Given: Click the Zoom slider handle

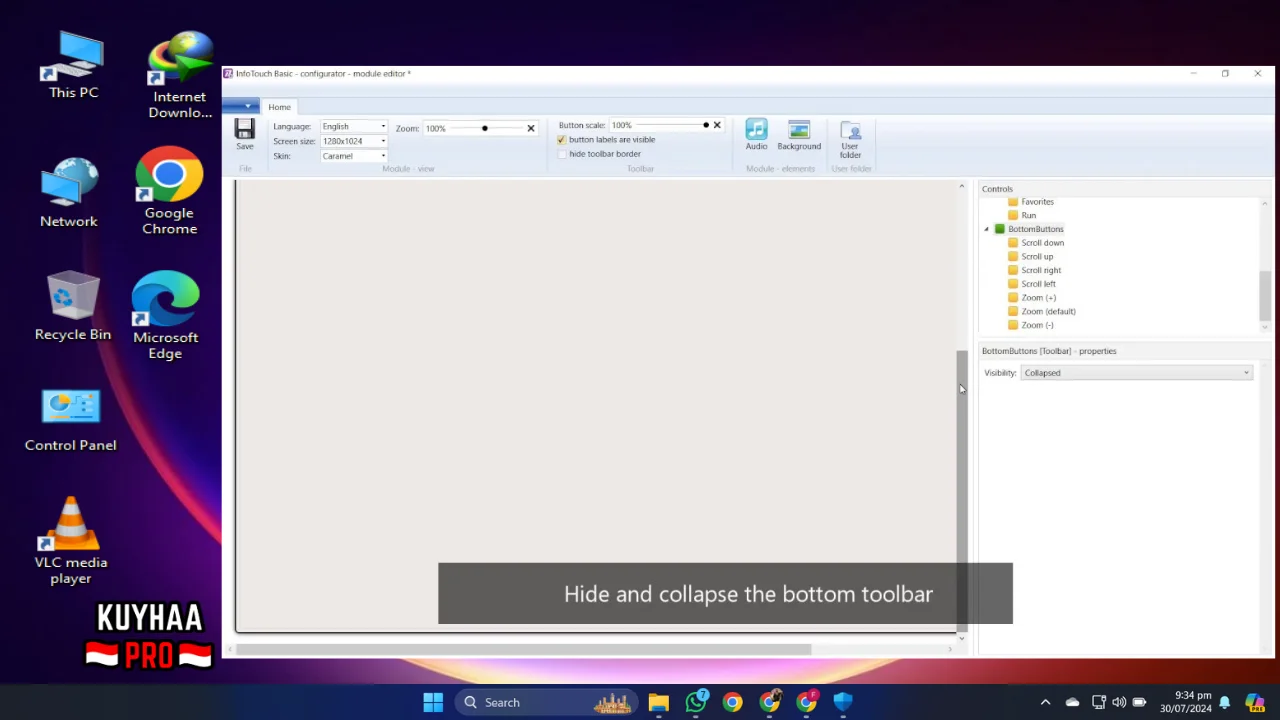Looking at the screenshot, I should click(x=485, y=128).
